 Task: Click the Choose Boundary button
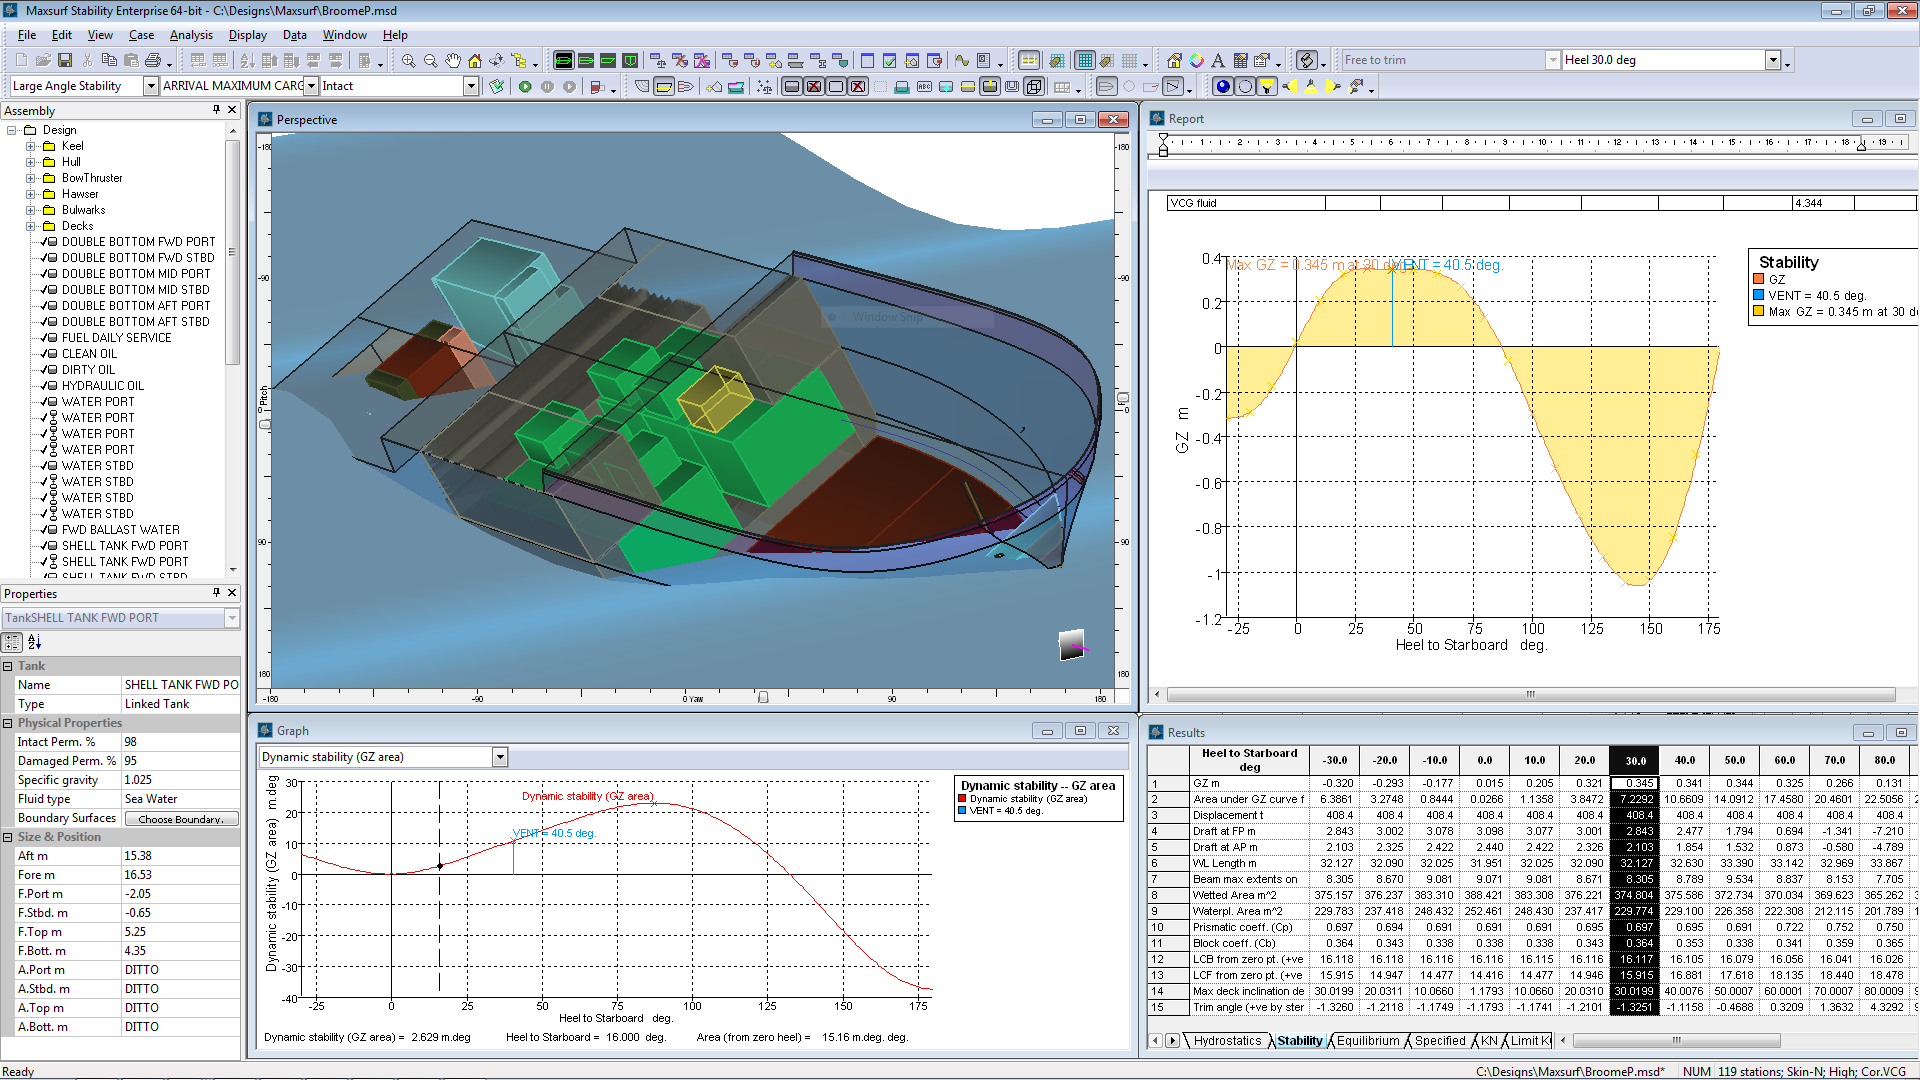[181, 819]
